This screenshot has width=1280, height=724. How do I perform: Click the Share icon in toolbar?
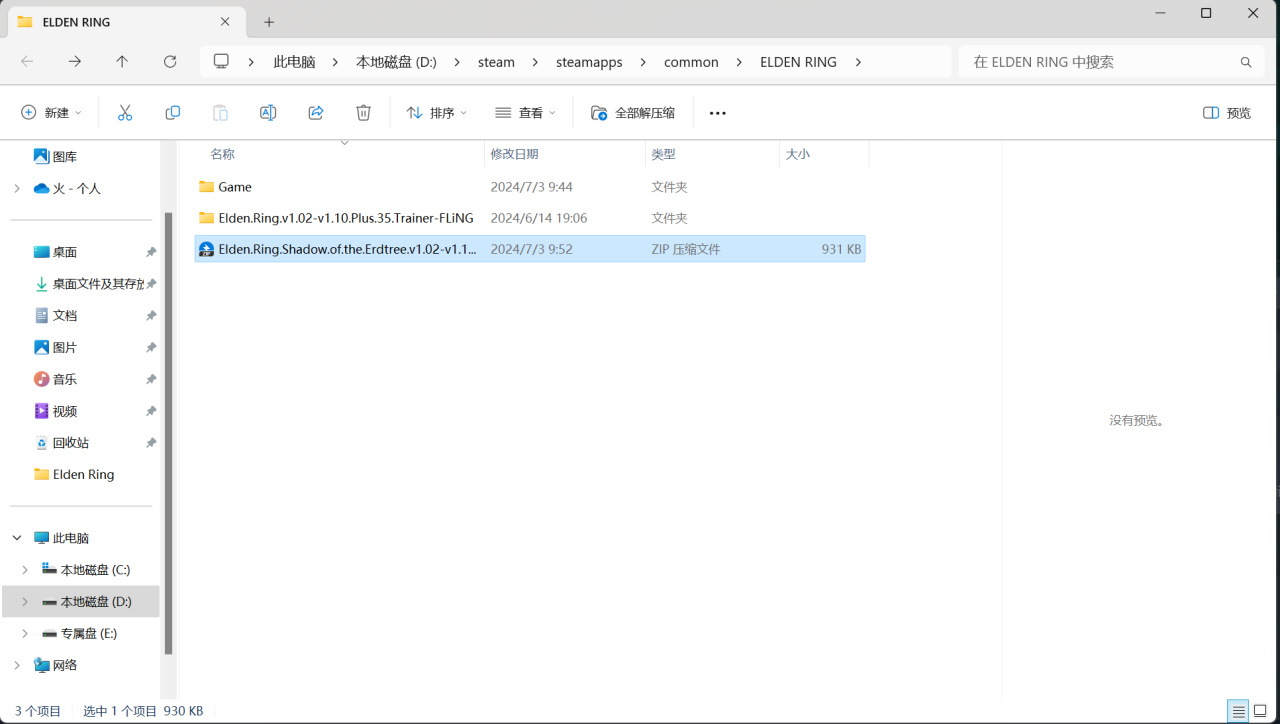[316, 113]
